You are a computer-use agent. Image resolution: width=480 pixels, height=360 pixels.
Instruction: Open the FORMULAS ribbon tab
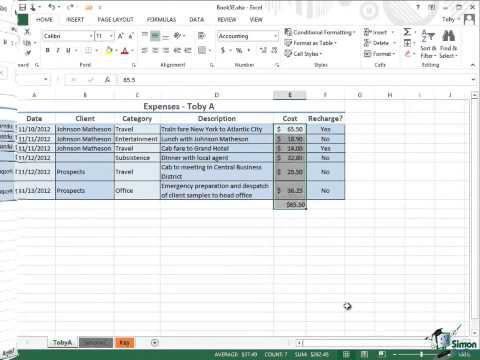(x=161, y=20)
